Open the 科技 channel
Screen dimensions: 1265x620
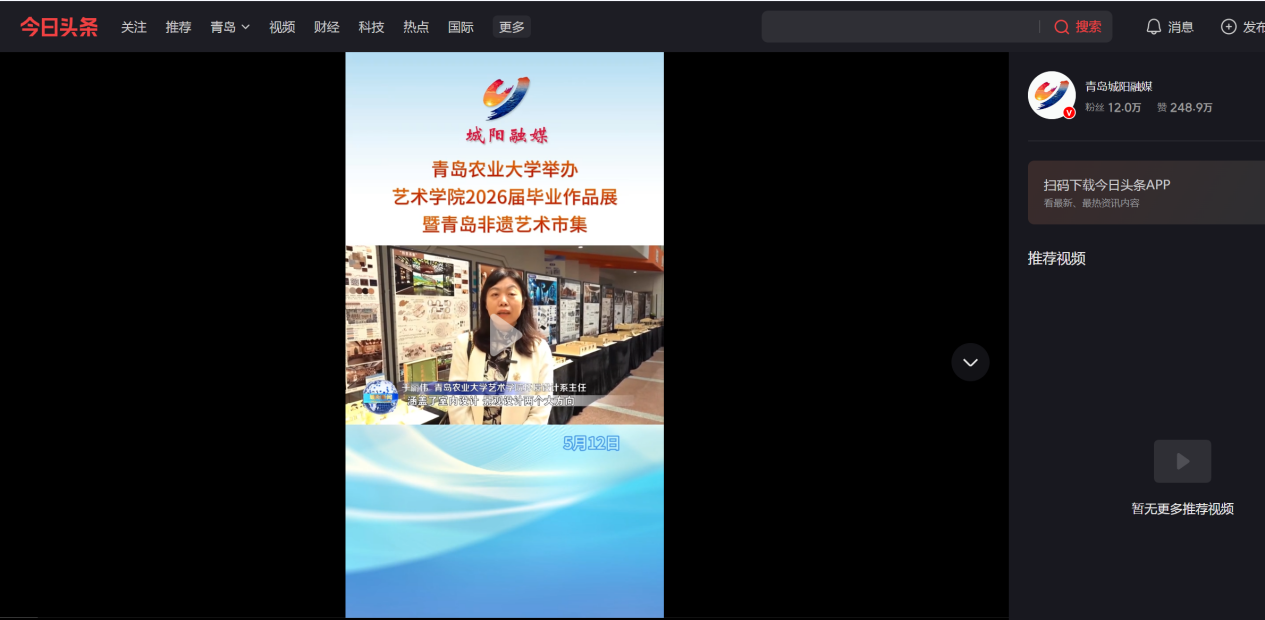point(371,27)
